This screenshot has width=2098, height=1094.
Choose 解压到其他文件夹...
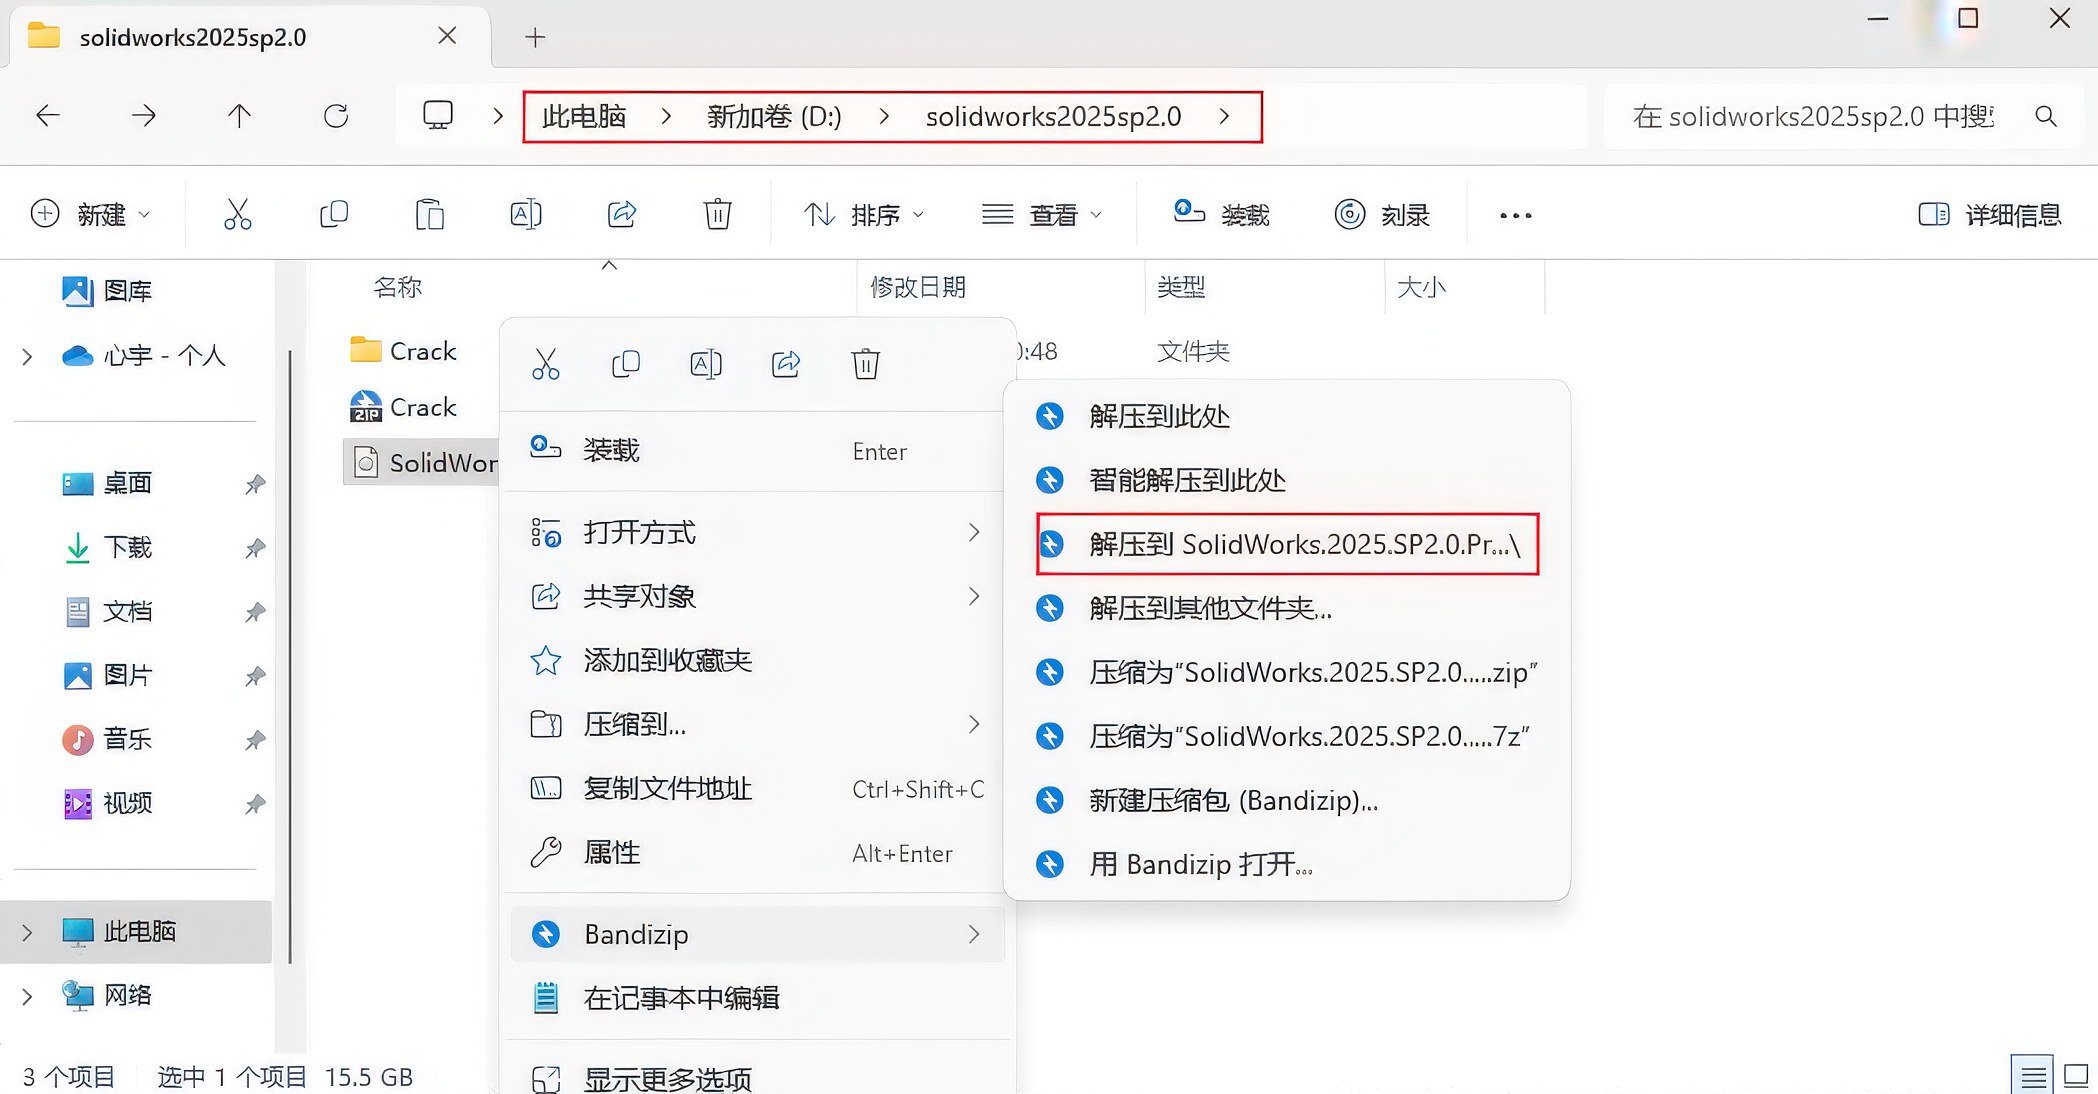coord(1287,608)
